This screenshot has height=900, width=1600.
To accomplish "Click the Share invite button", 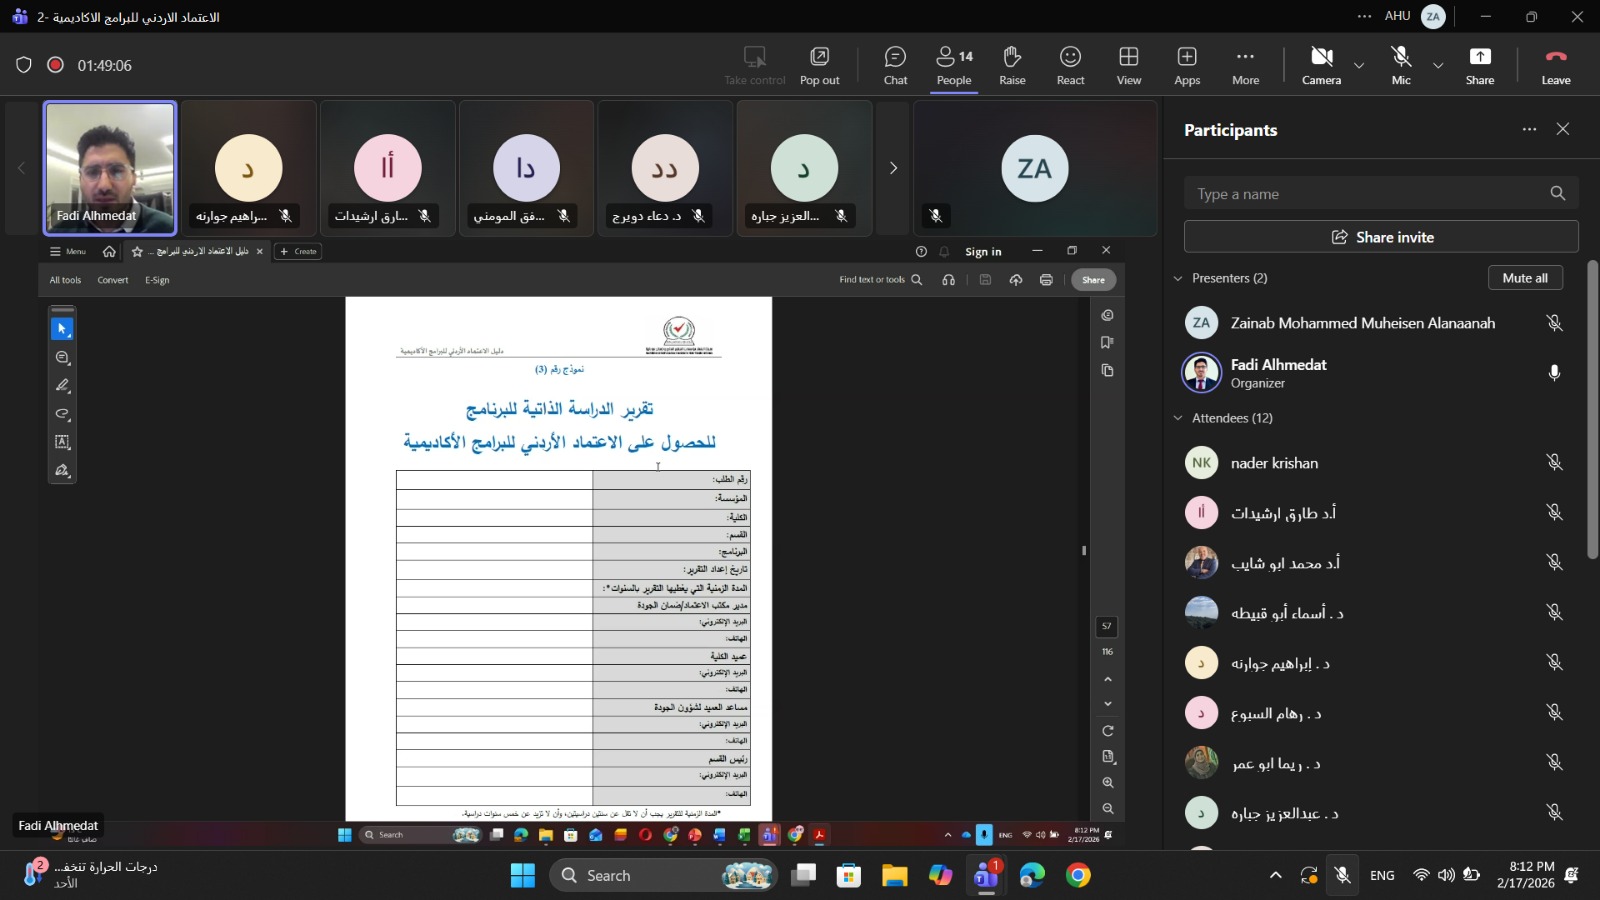I will pos(1381,237).
